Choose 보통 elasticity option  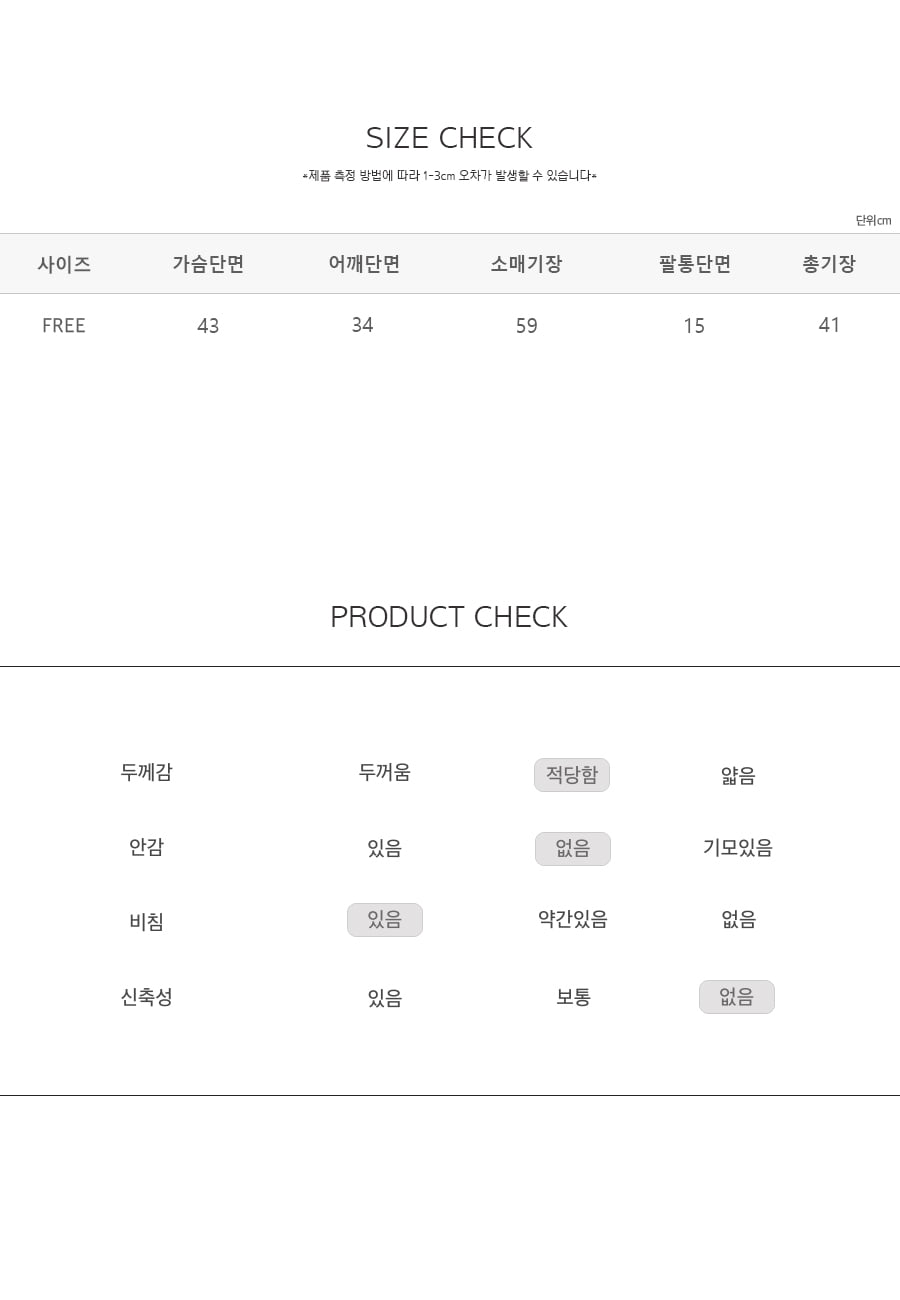click(x=574, y=997)
